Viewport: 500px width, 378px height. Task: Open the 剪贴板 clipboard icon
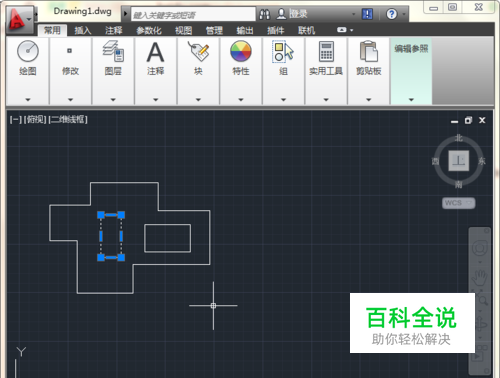pos(368,51)
